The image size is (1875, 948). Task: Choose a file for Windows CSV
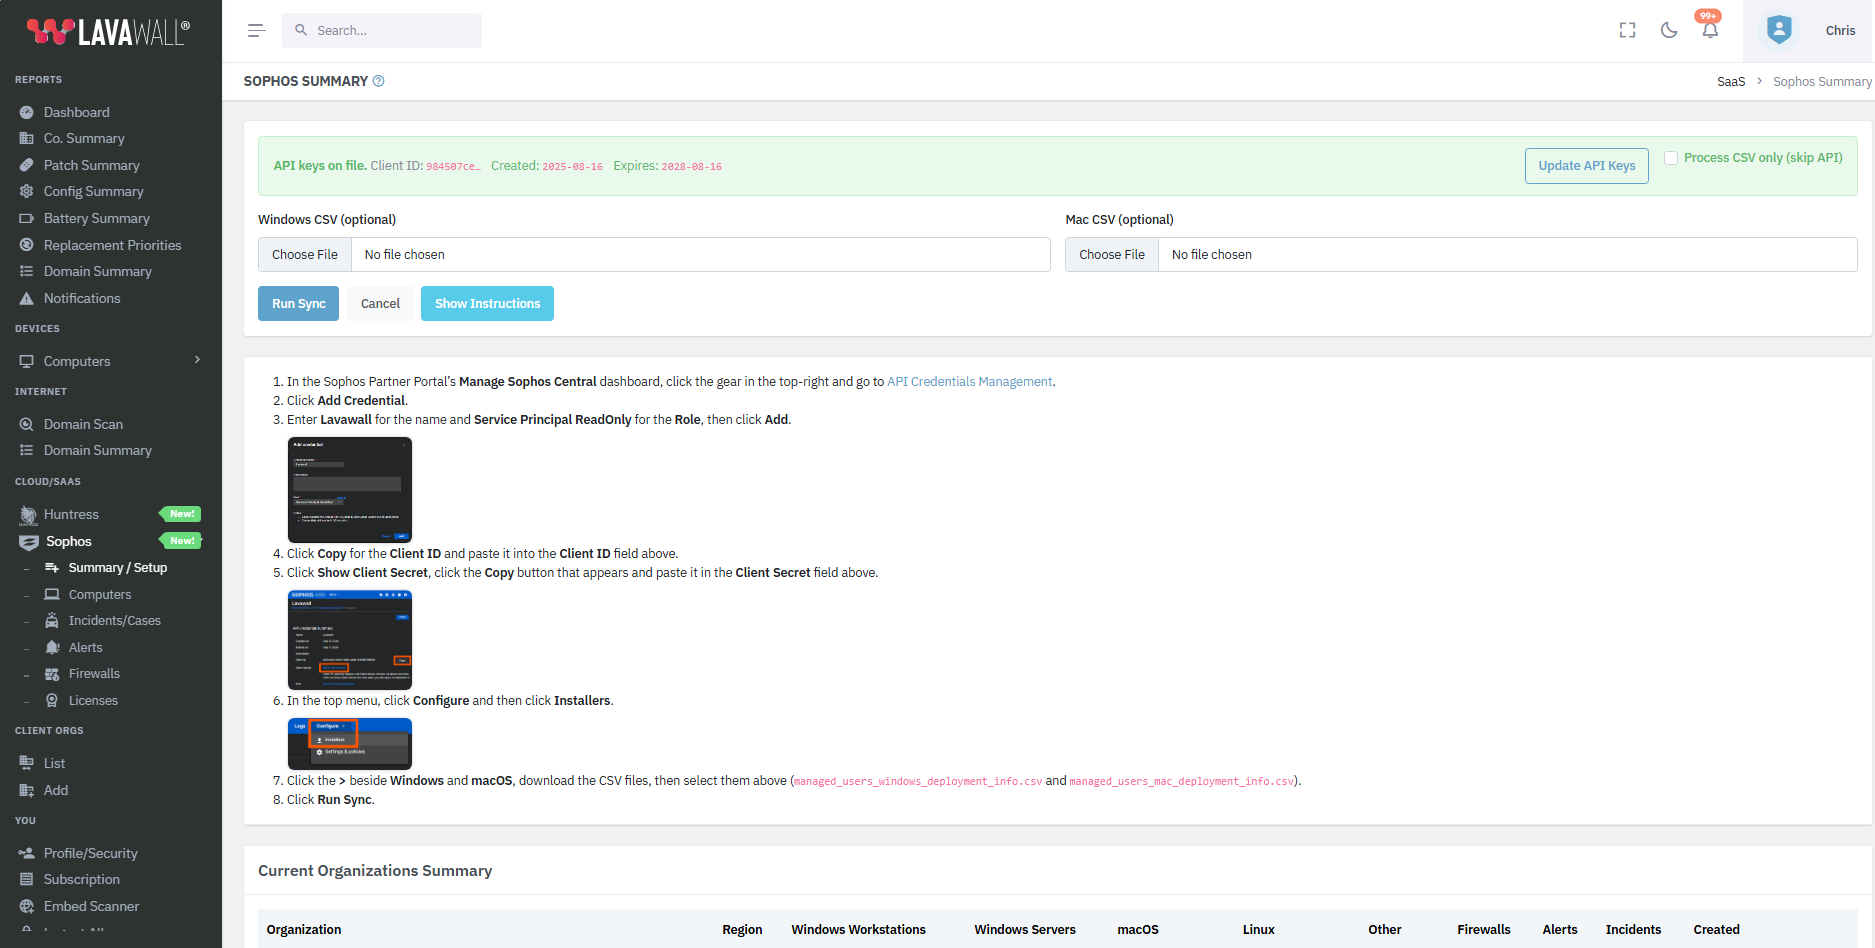click(304, 254)
